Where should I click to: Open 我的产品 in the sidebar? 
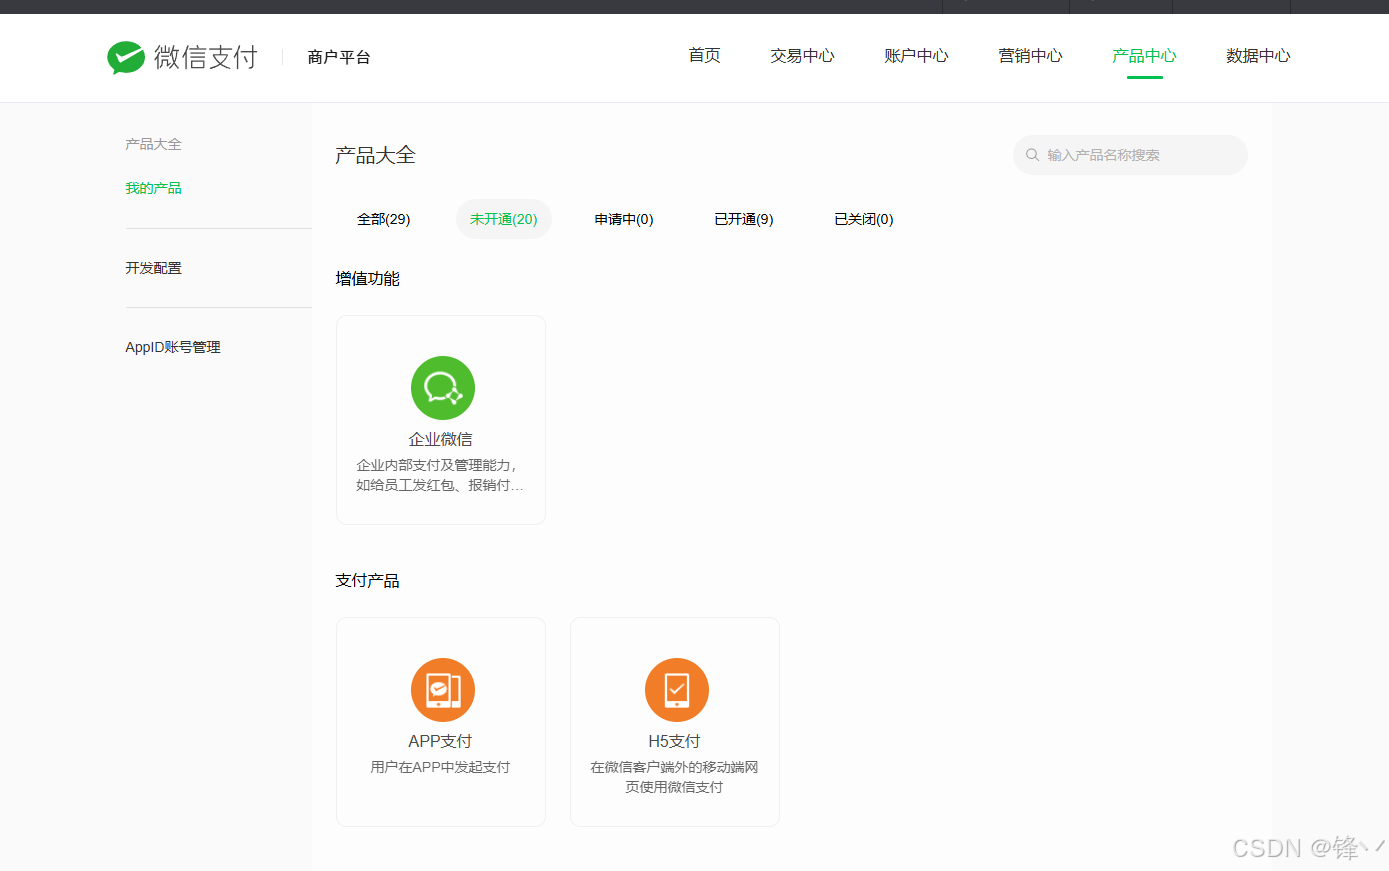pyautogui.click(x=153, y=188)
